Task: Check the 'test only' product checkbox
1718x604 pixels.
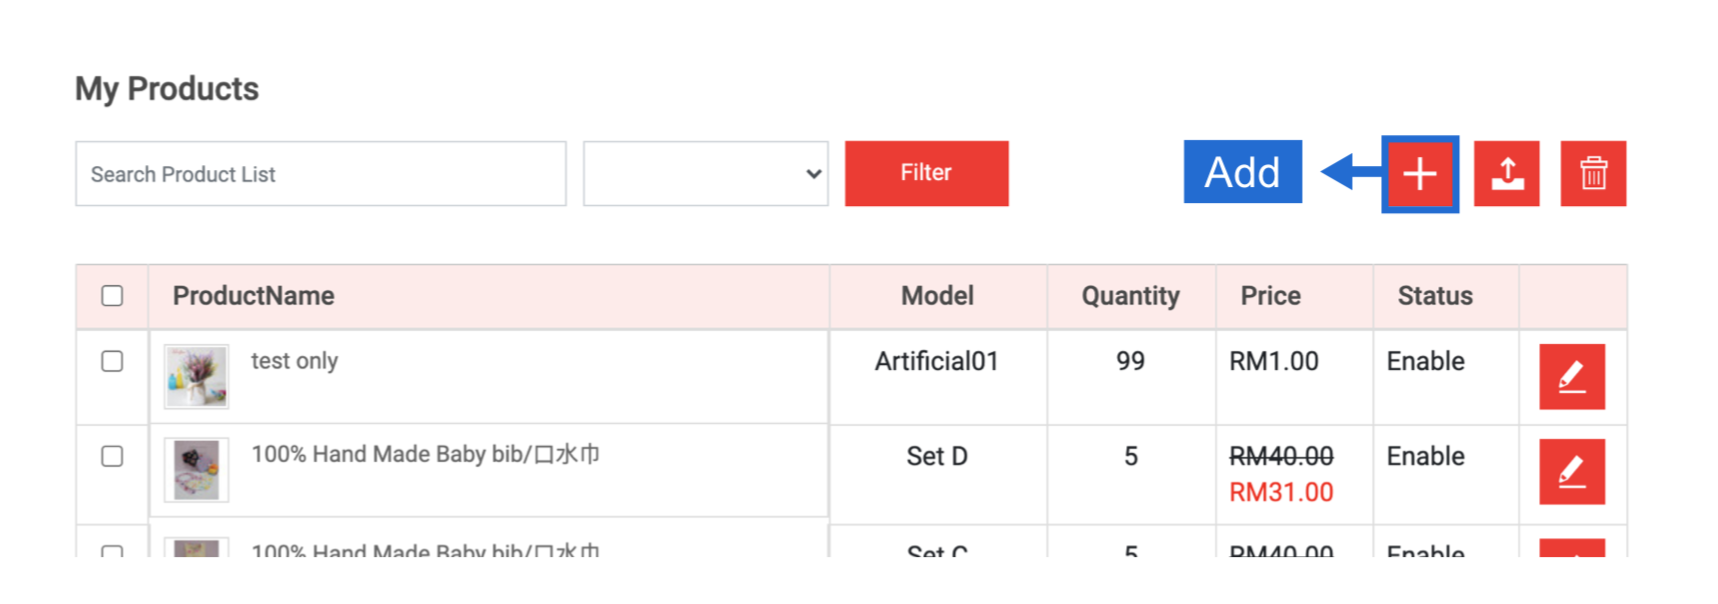Action: pyautogui.click(x=112, y=361)
